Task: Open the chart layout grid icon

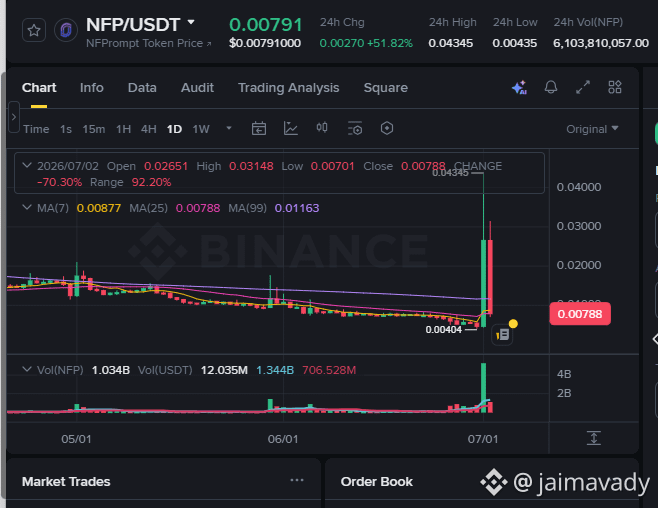Action: (615, 87)
